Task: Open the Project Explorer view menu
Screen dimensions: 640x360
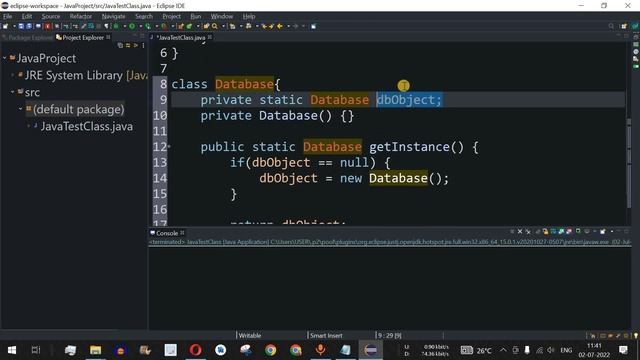Action: pyautogui.click(x=143, y=45)
